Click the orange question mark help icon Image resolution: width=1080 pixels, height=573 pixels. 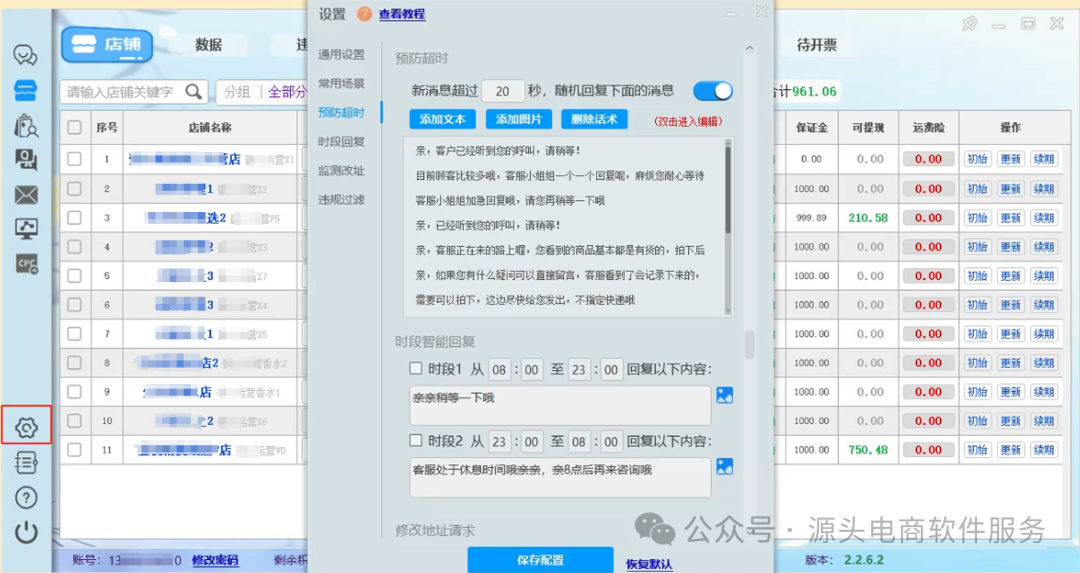pyautogui.click(x=364, y=14)
